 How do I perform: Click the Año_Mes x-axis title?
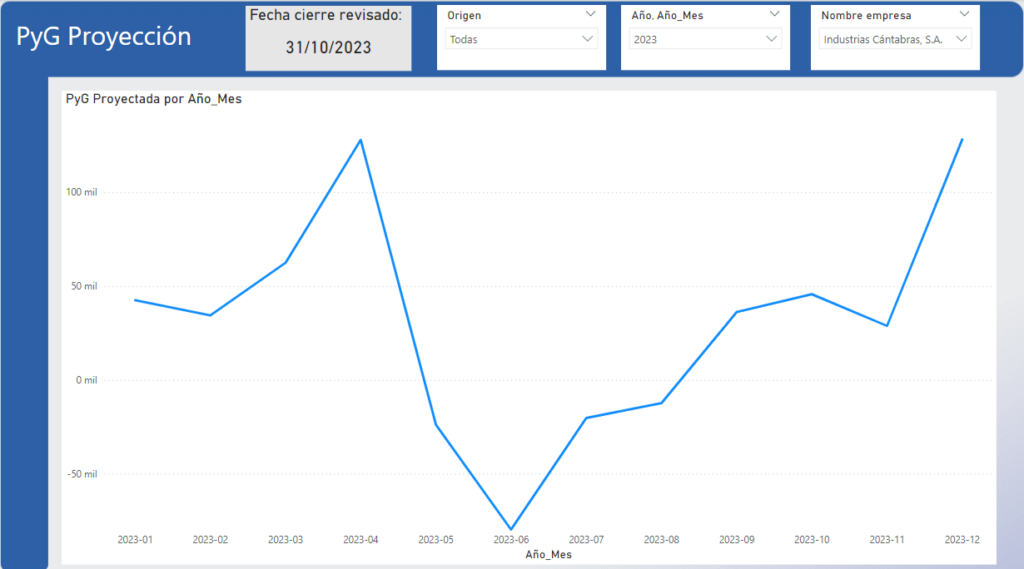coord(548,553)
